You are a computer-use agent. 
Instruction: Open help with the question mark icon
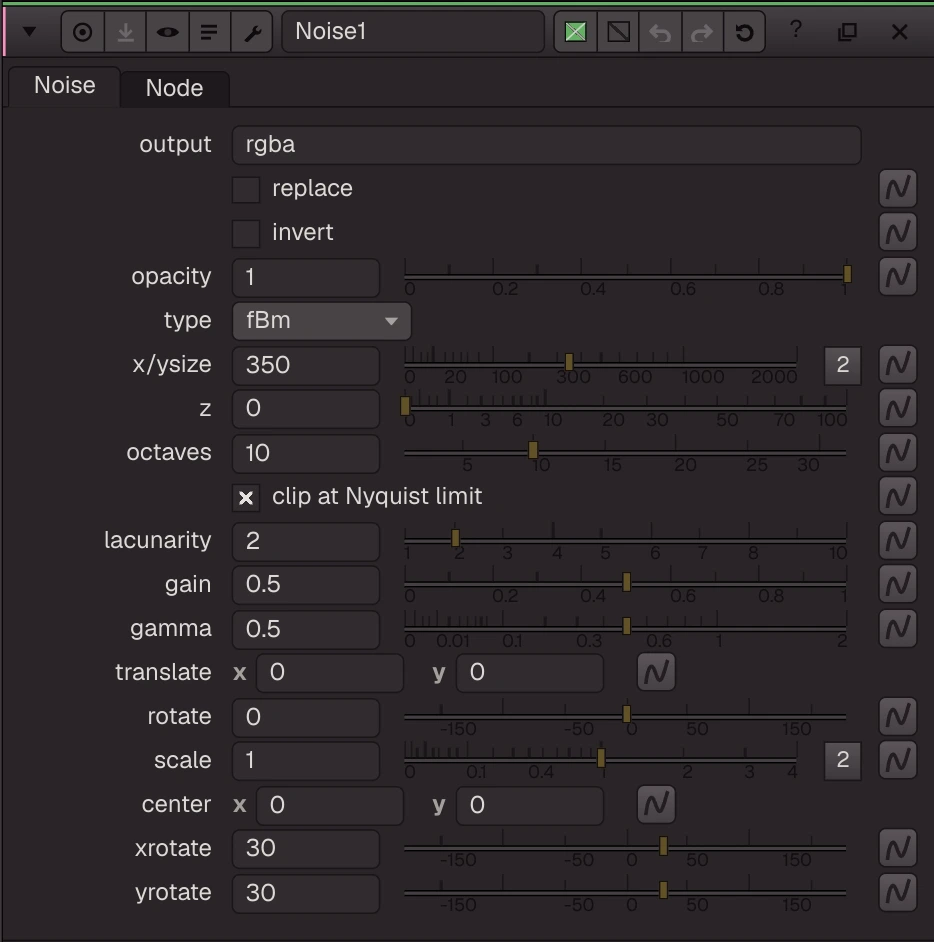tap(796, 29)
